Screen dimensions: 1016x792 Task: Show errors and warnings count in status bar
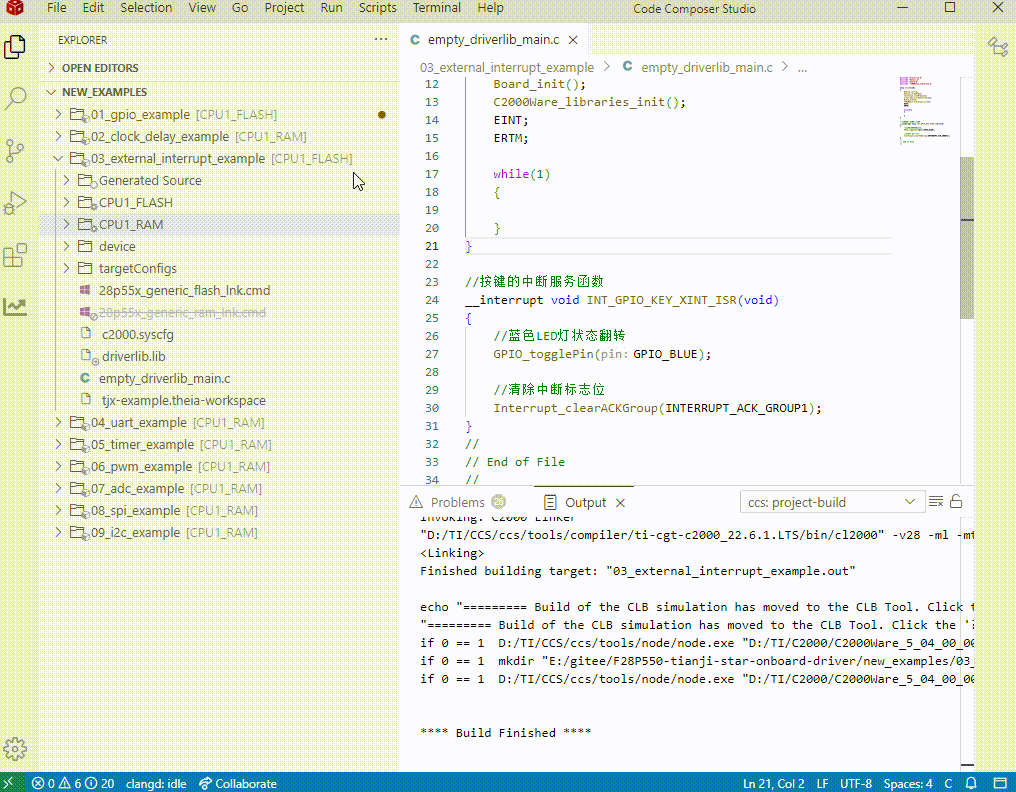[73, 783]
